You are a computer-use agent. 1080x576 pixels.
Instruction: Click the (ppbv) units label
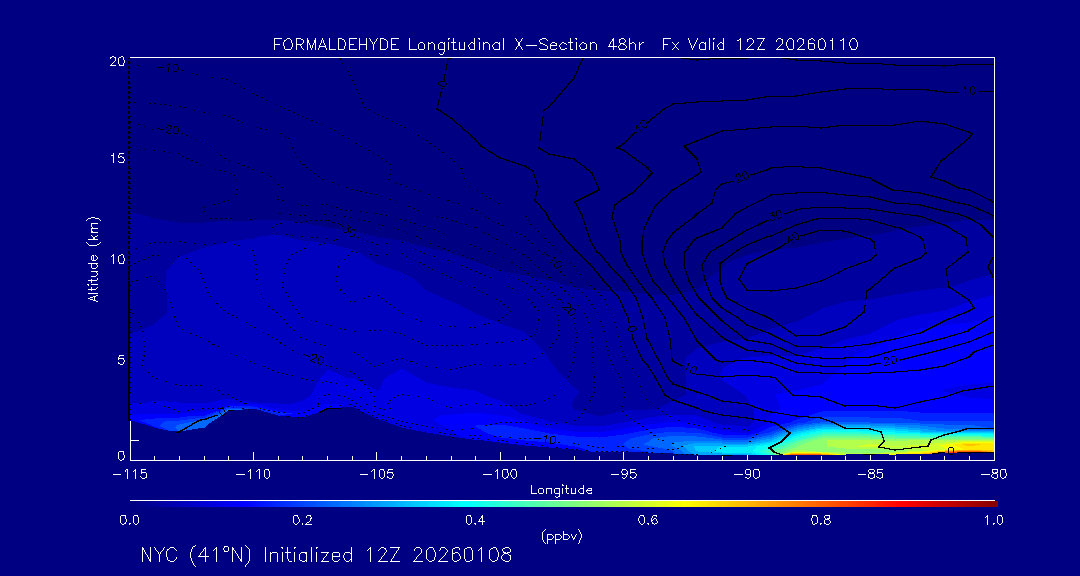point(561,536)
